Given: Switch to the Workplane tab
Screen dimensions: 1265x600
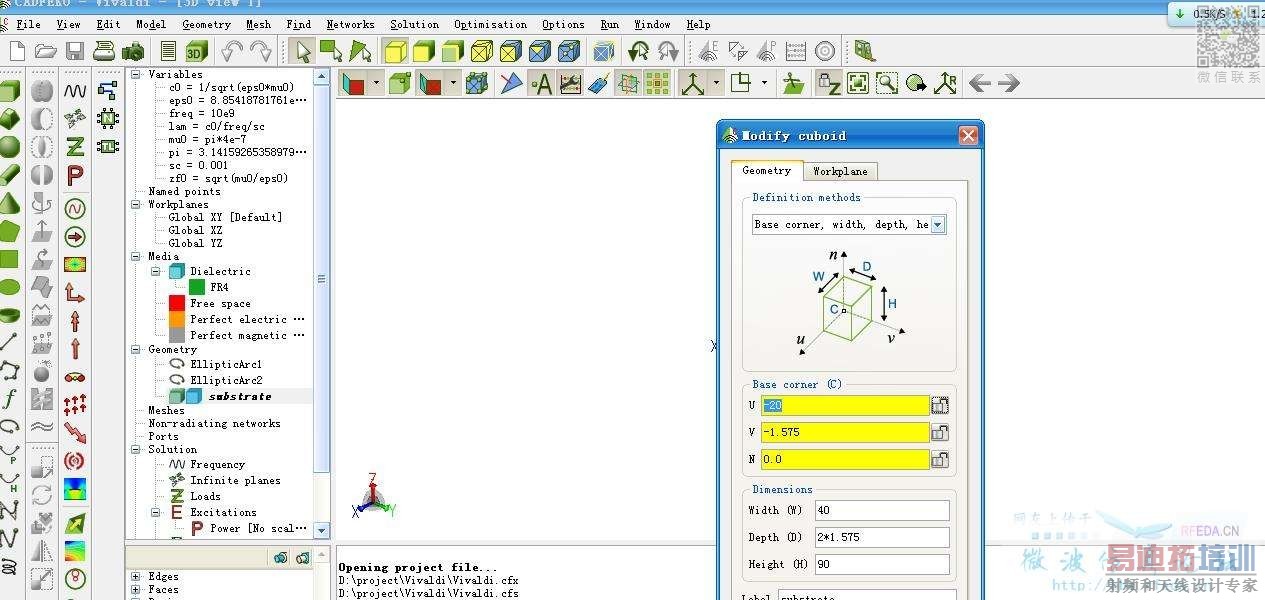Looking at the screenshot, I should [x=840, y=171].
